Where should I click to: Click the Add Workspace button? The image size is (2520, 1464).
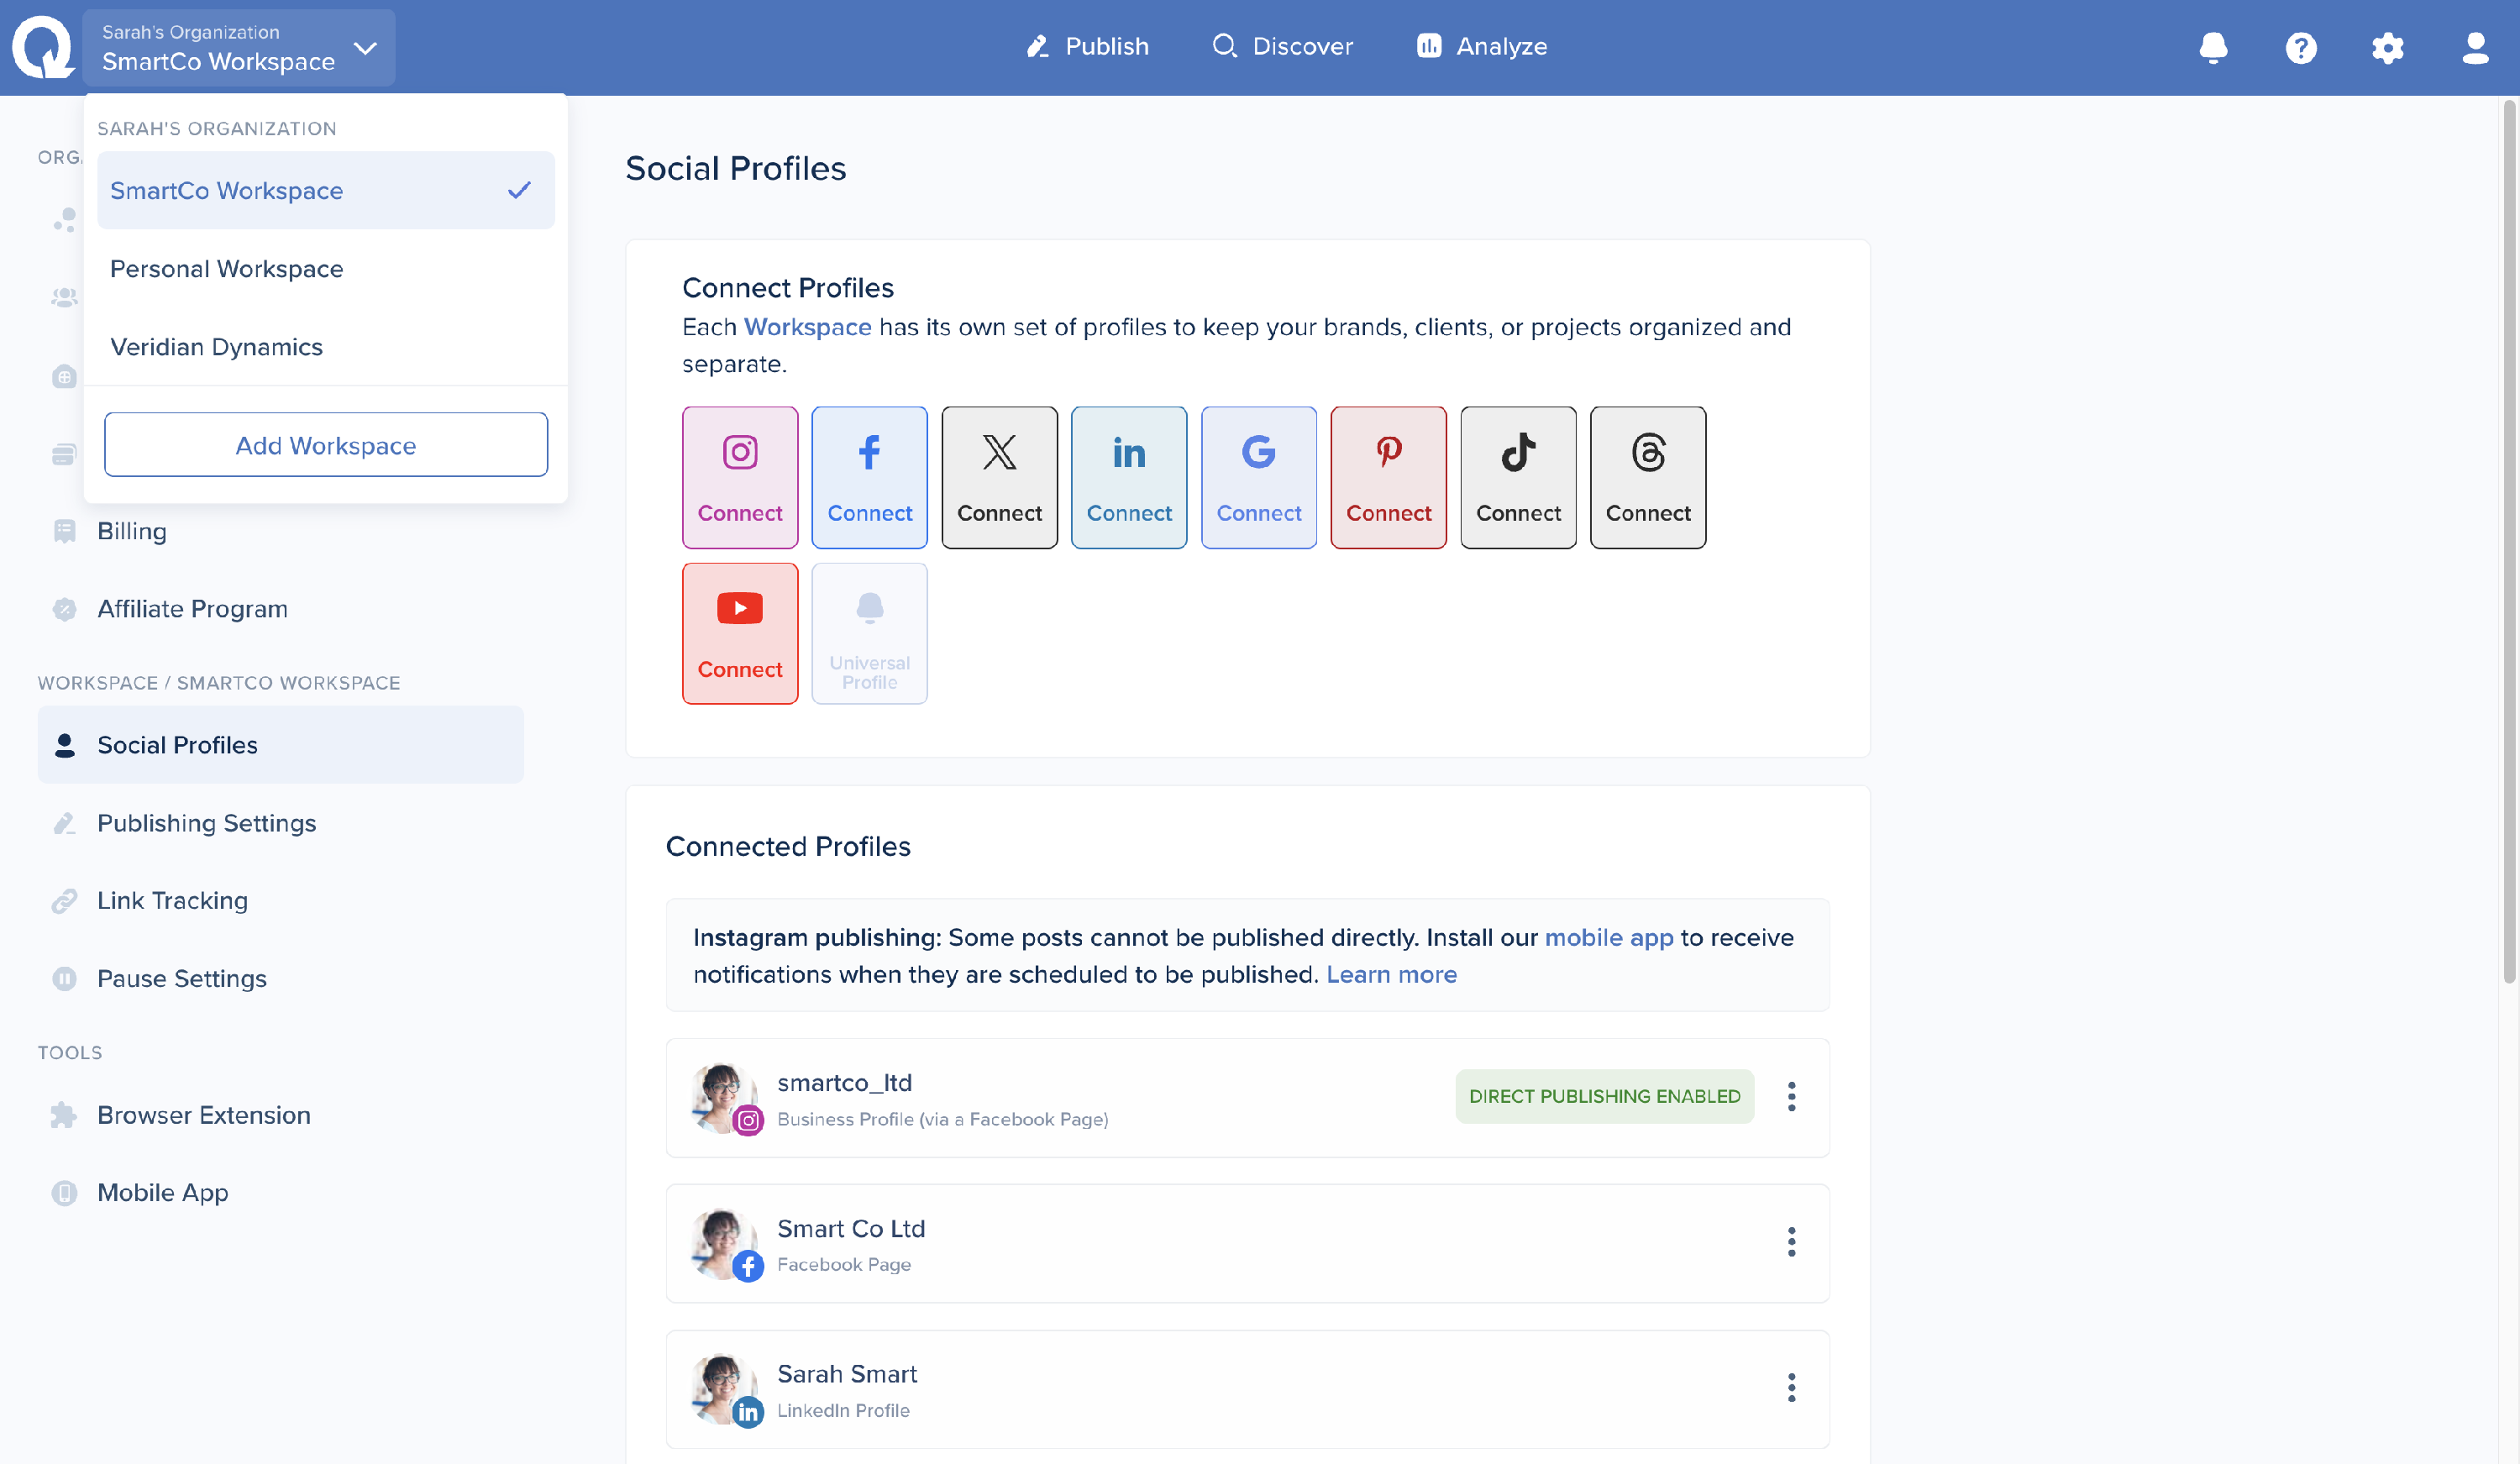(x=325, y=445)
